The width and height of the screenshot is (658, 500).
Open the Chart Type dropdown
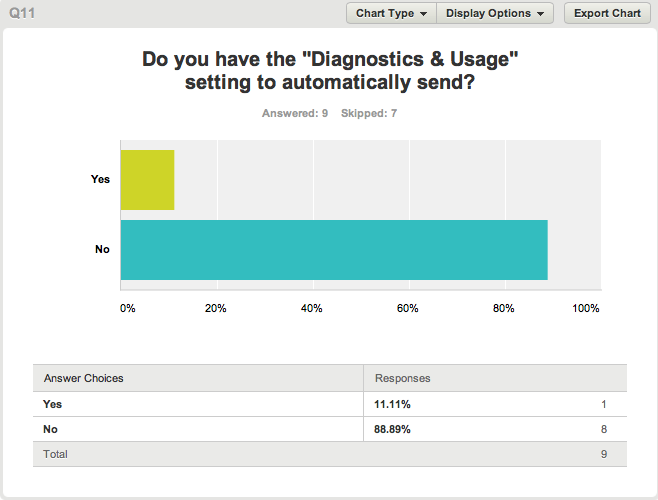(x=391, y=13)
